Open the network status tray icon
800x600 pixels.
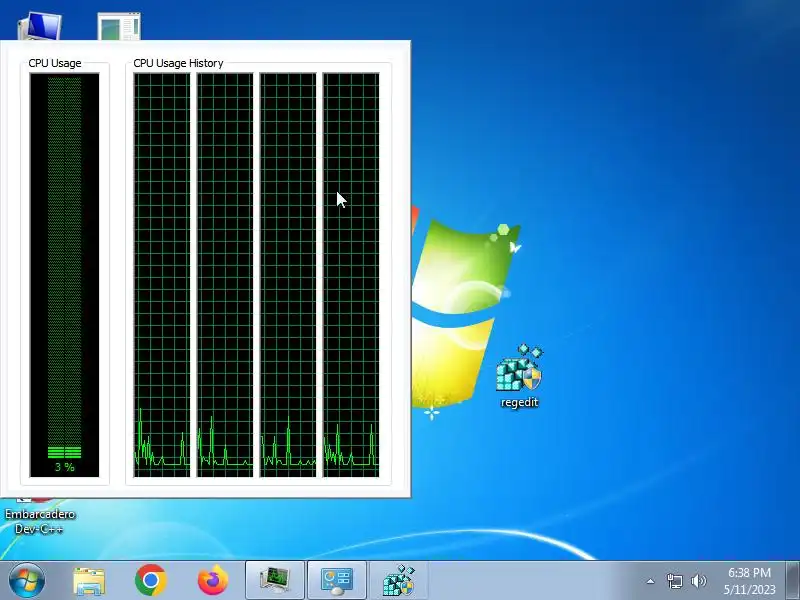click(674, 581)
